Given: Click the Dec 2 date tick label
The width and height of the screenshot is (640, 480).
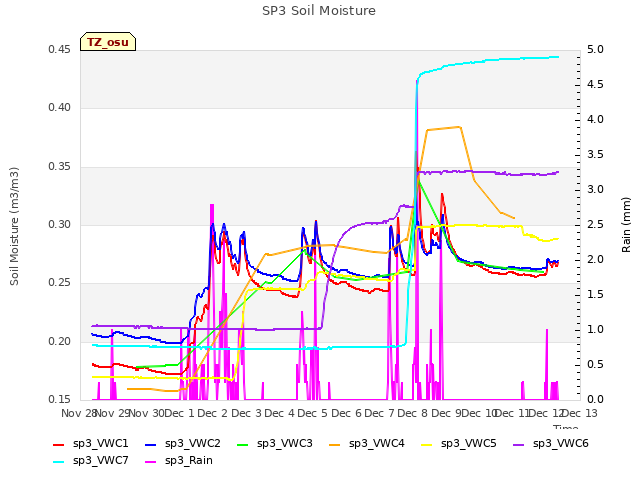Looking at the screenshot, I should tap(213, 414).
